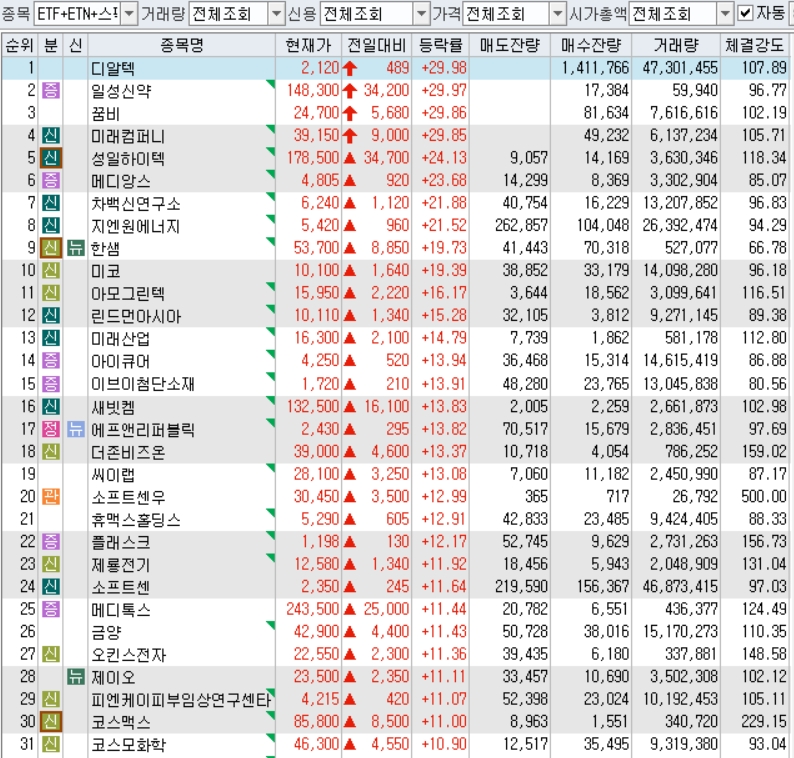Click the 신 badge on 성일하이텍 row
Viewport: 794px width, 758px height.
point(51,158)
